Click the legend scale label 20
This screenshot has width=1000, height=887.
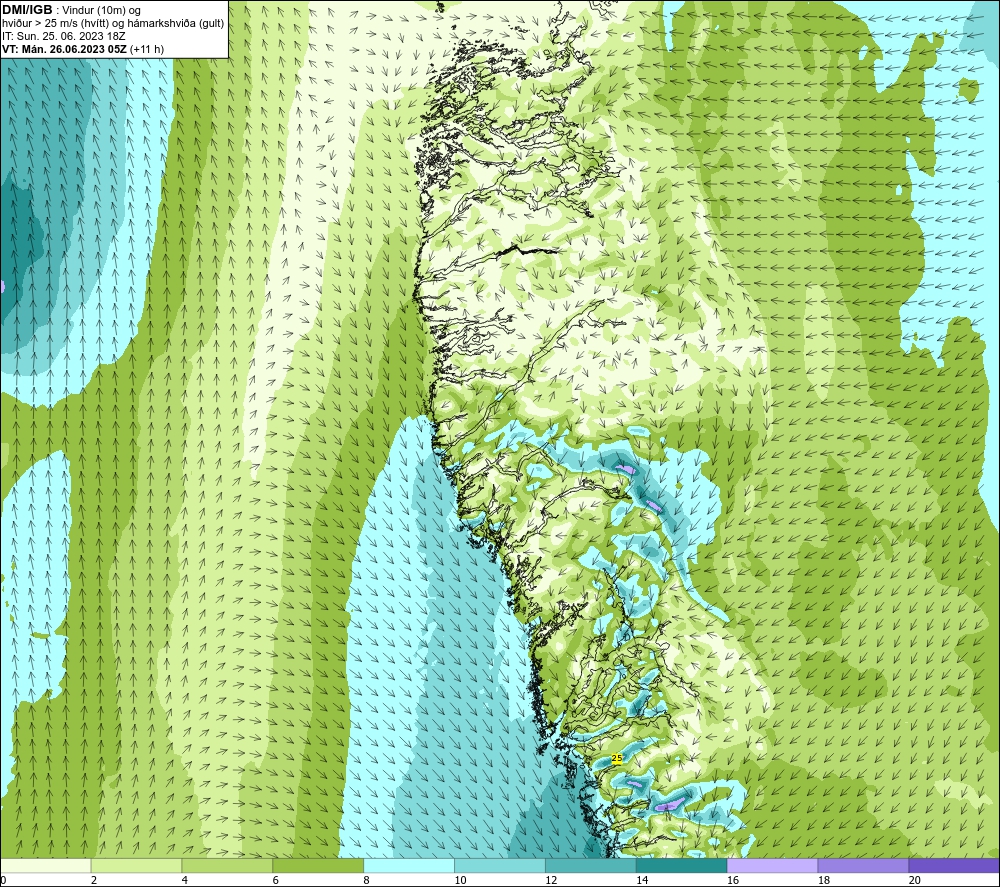915,881
